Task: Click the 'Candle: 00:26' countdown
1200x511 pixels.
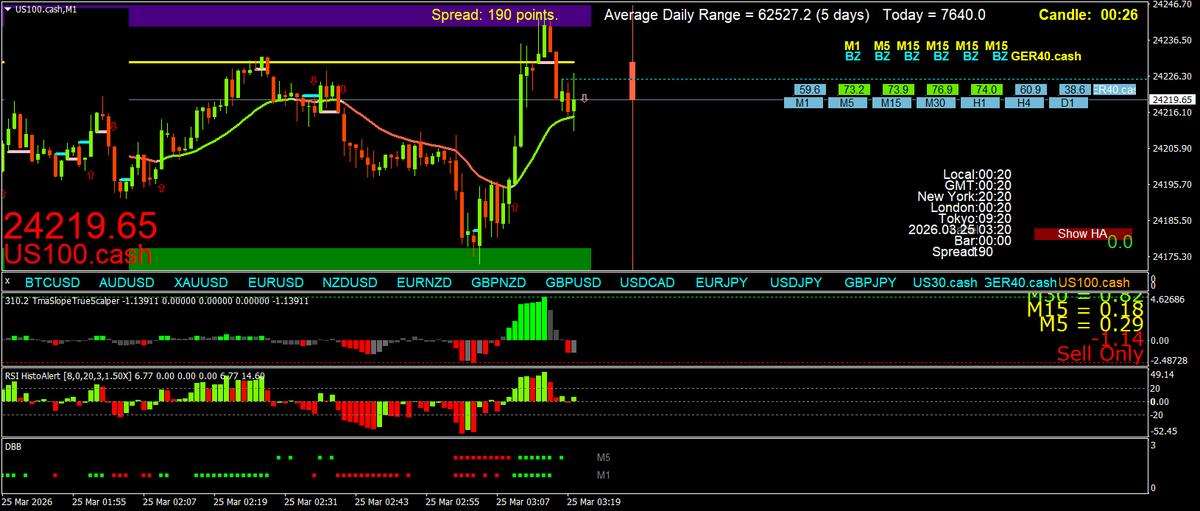Action: [1087, 15]
